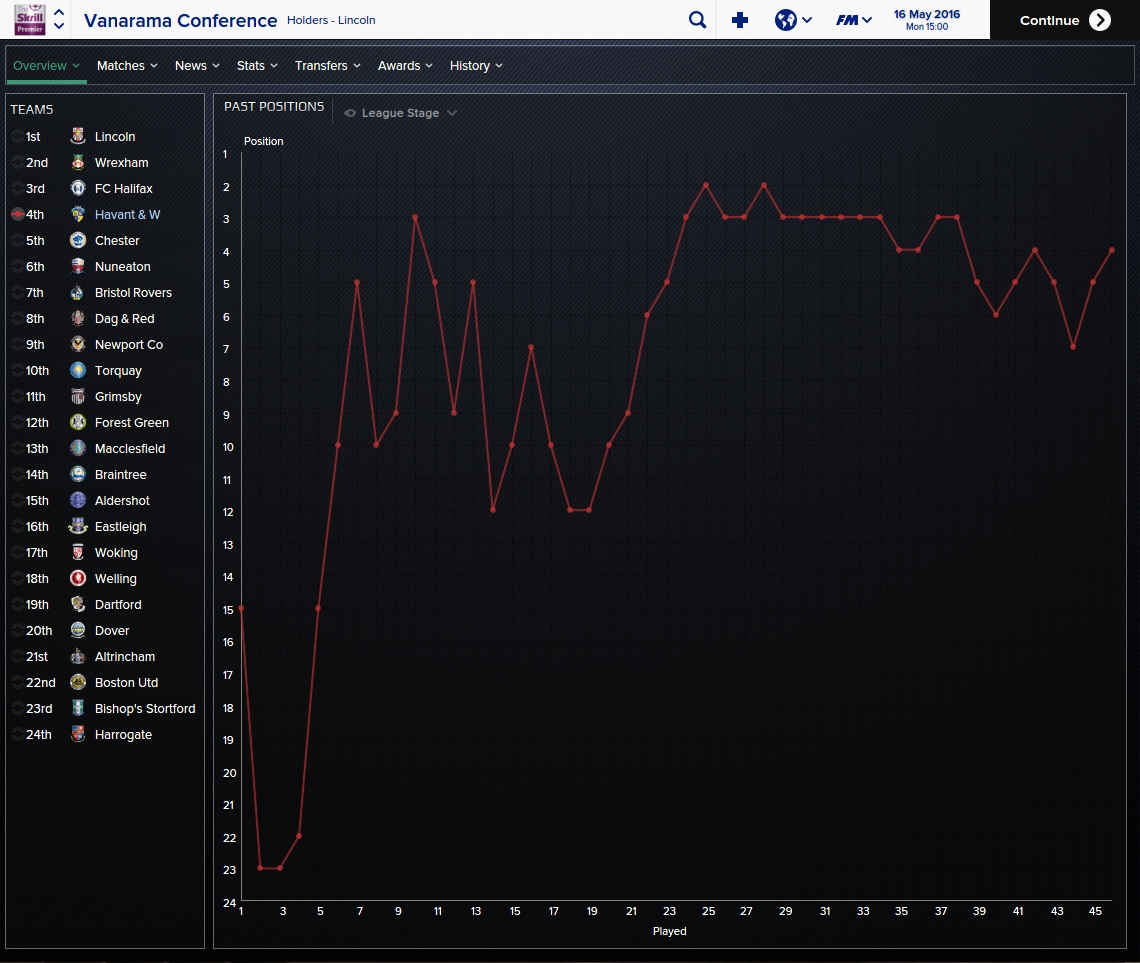1140x963 pixels.
Task: Expand the League Stage dropdown
Action: click(x=400, y=113)
